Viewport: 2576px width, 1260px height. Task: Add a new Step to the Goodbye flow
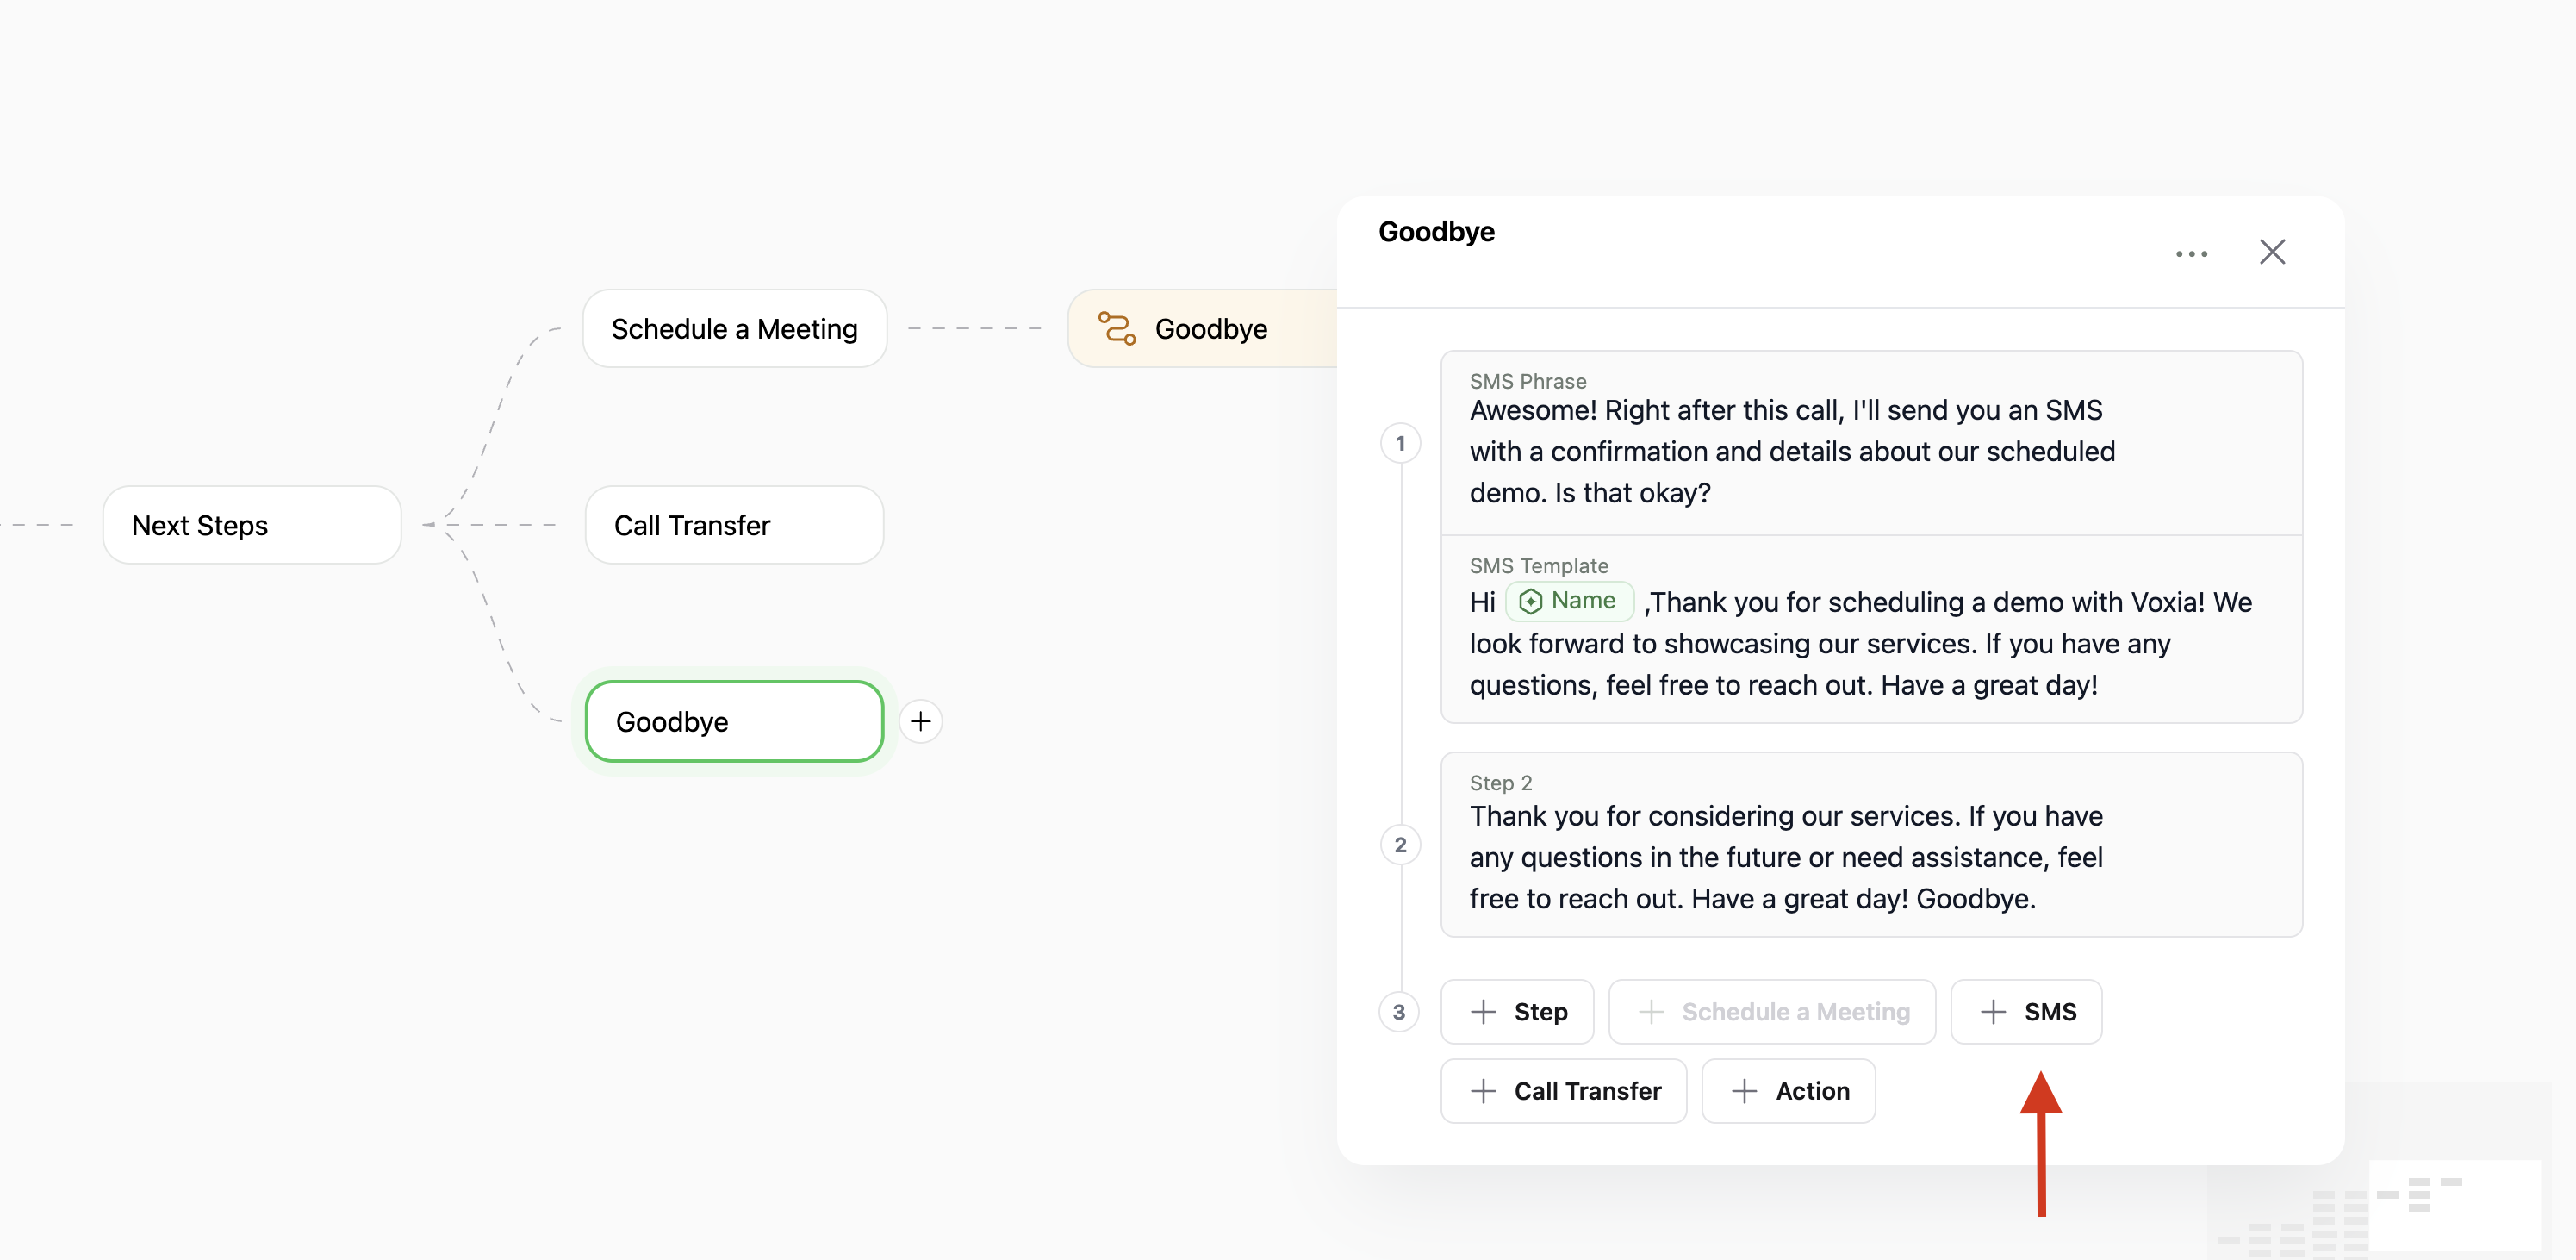1517,1011
